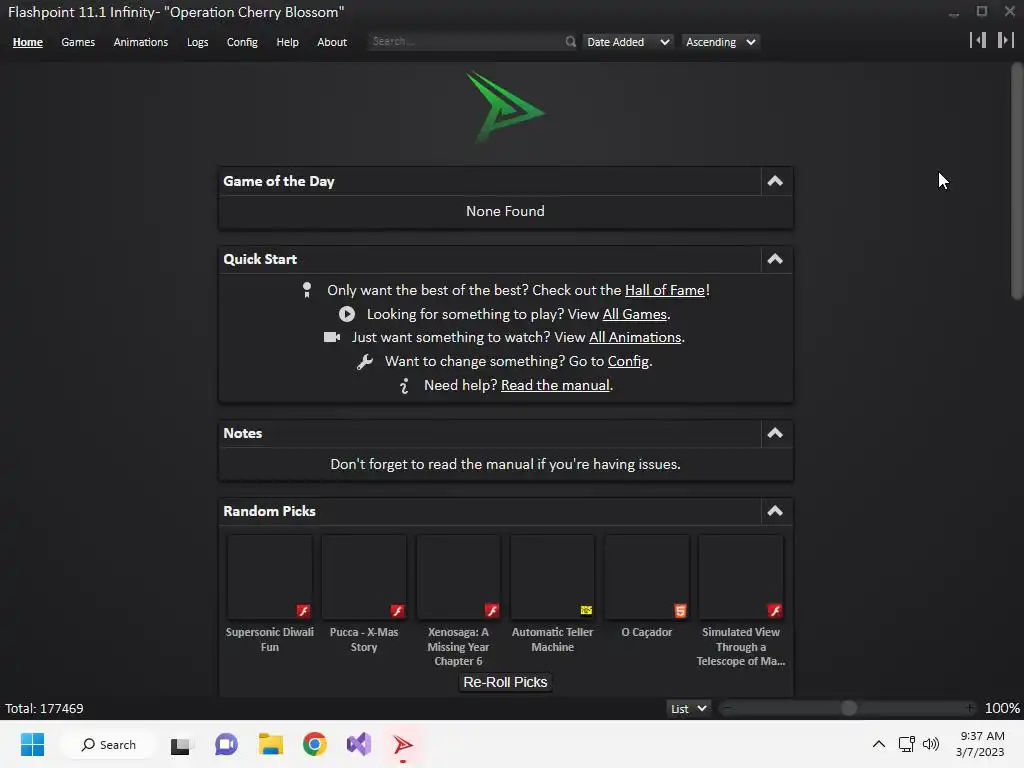Open Google Chrome from taskbar

click(315, 744)
